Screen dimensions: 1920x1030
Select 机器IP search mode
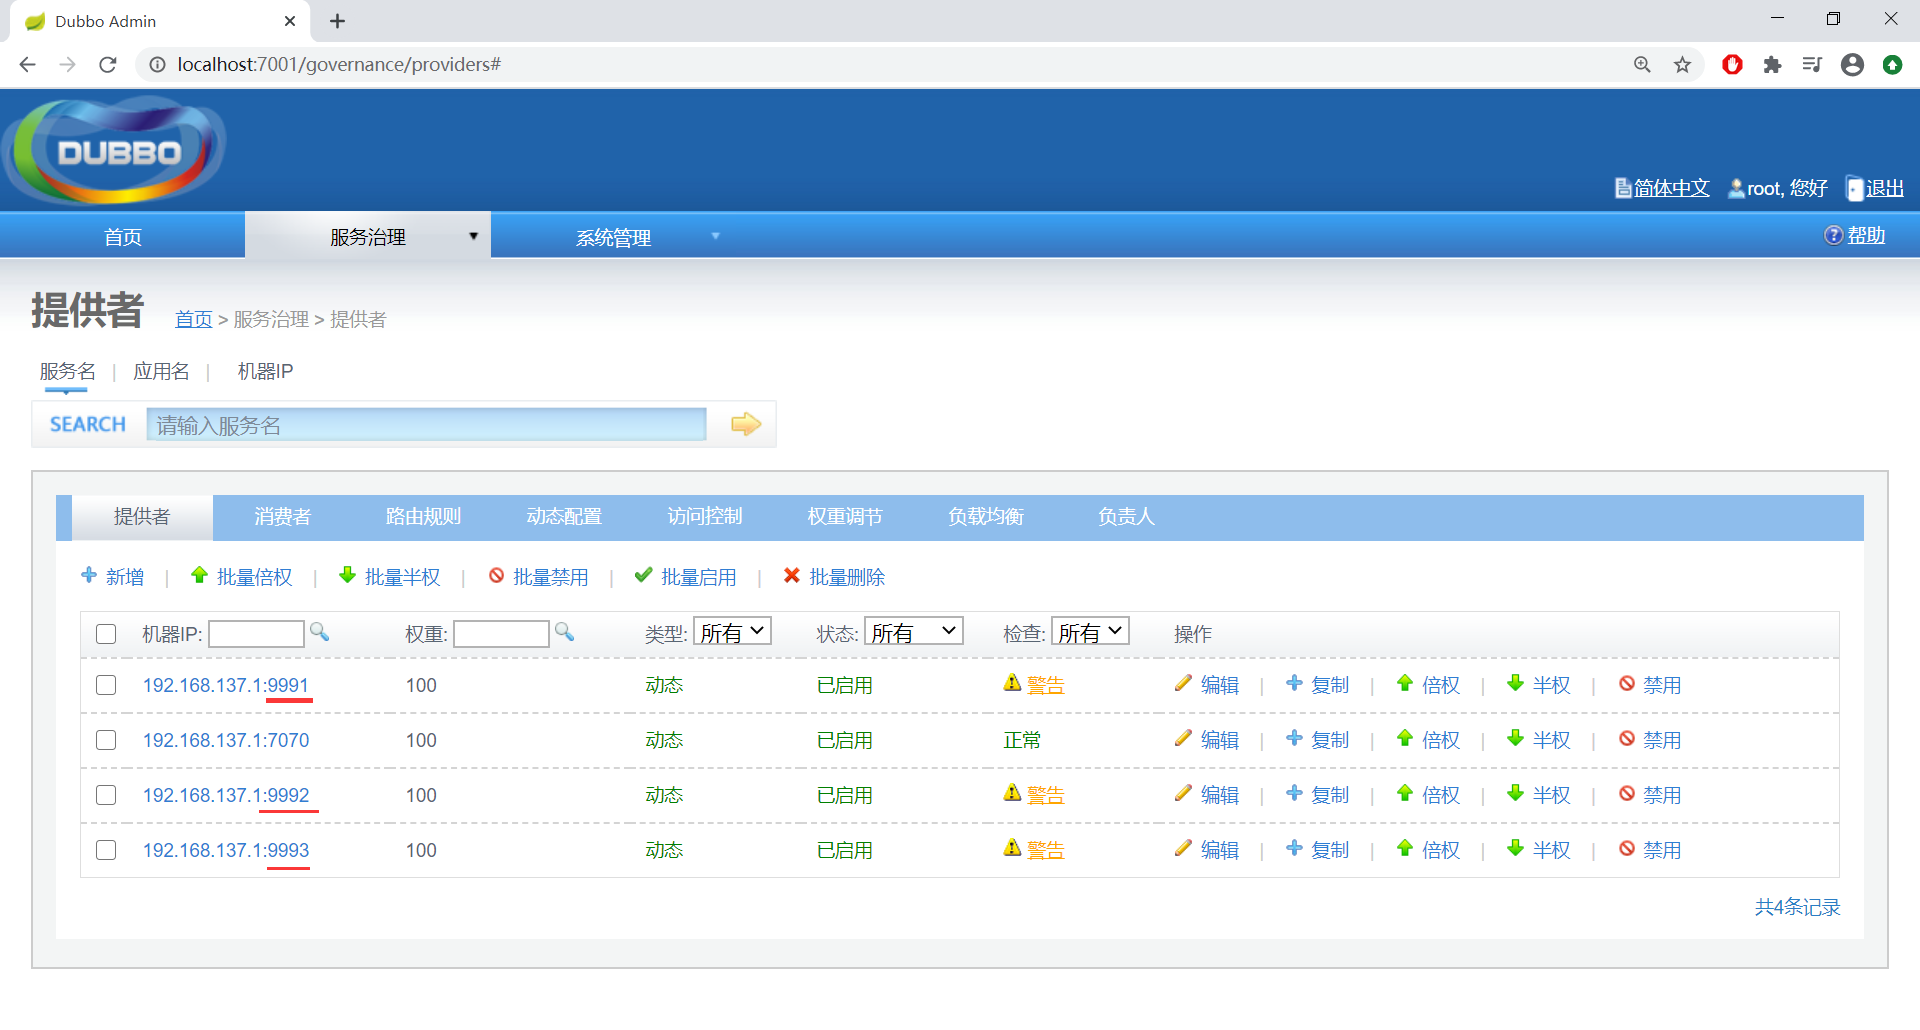point(265,372)
